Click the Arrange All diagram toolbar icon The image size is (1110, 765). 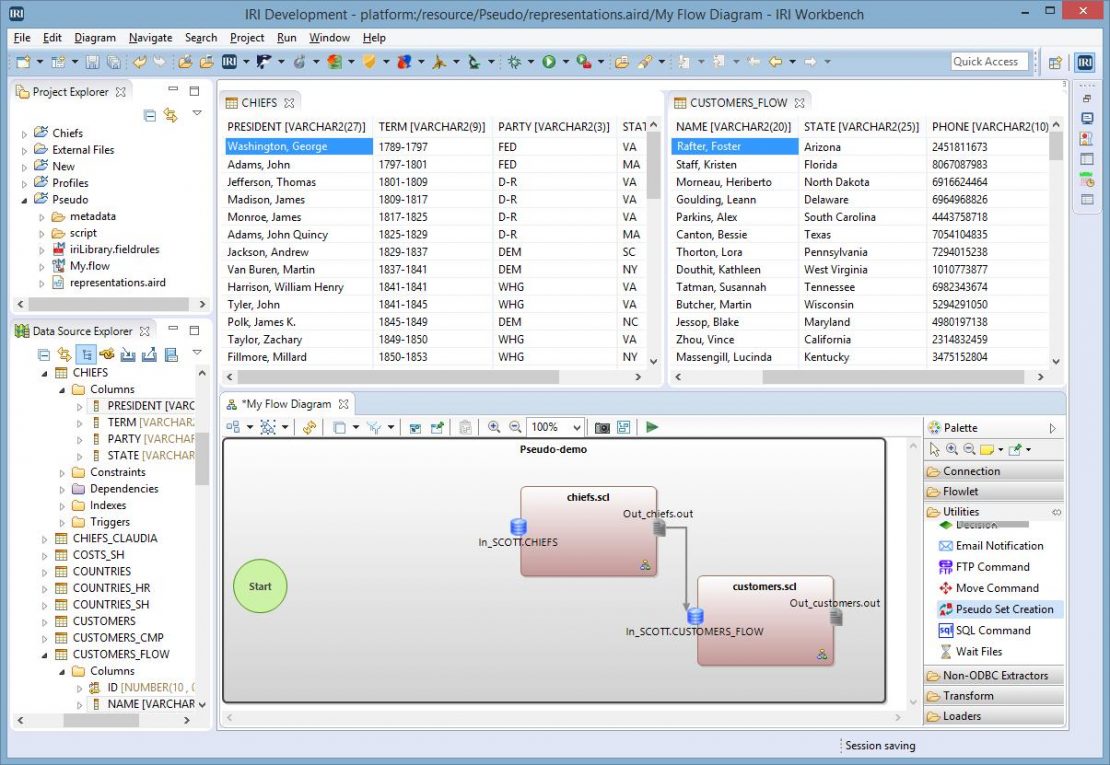click(233, 427)
